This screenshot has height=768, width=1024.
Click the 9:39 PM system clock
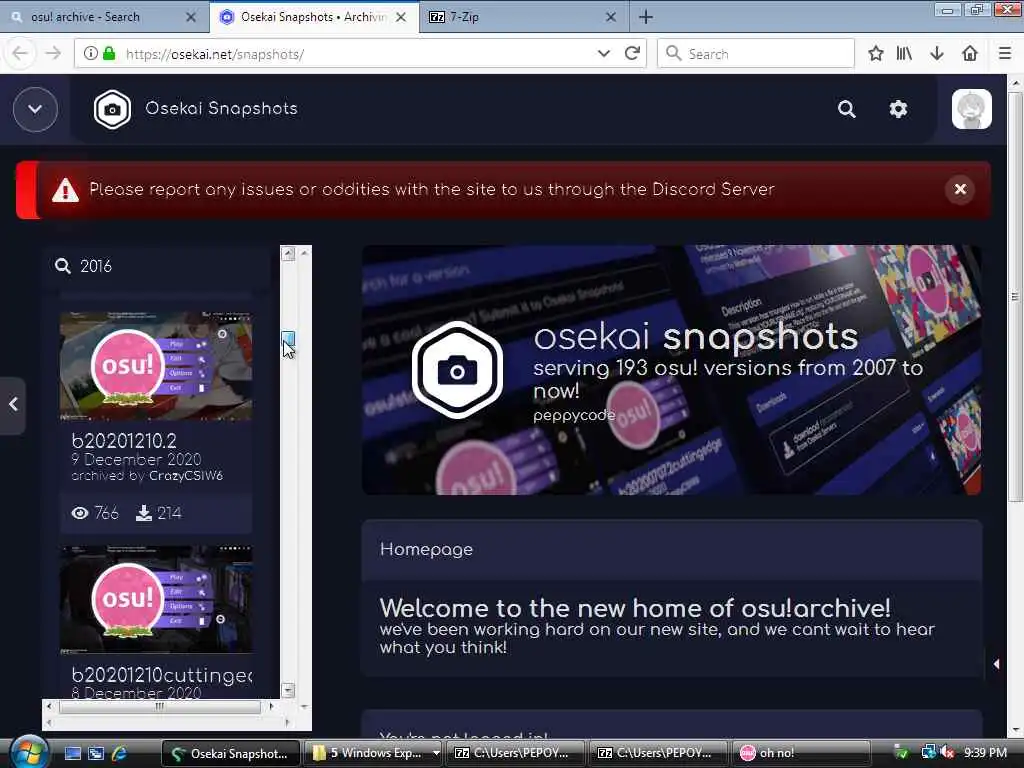pos(985,753)
